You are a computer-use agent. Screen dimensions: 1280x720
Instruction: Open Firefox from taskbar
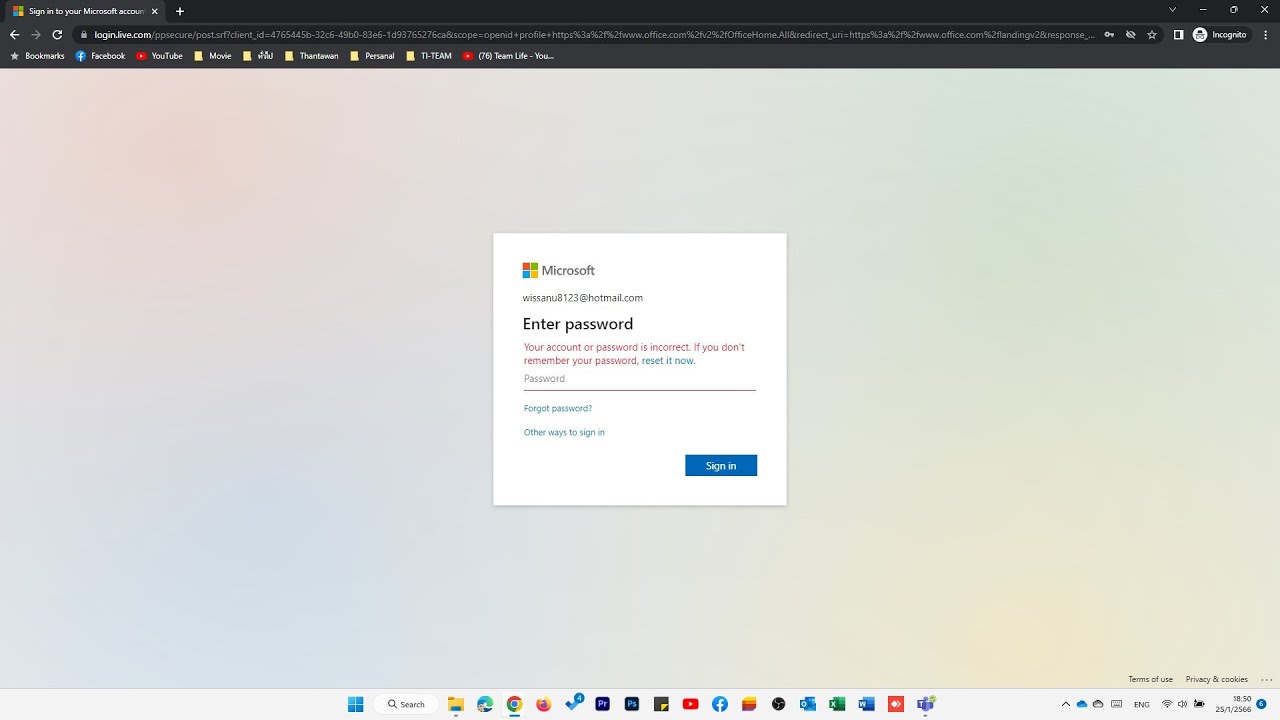pyautogui.click(x=544, y=704)
